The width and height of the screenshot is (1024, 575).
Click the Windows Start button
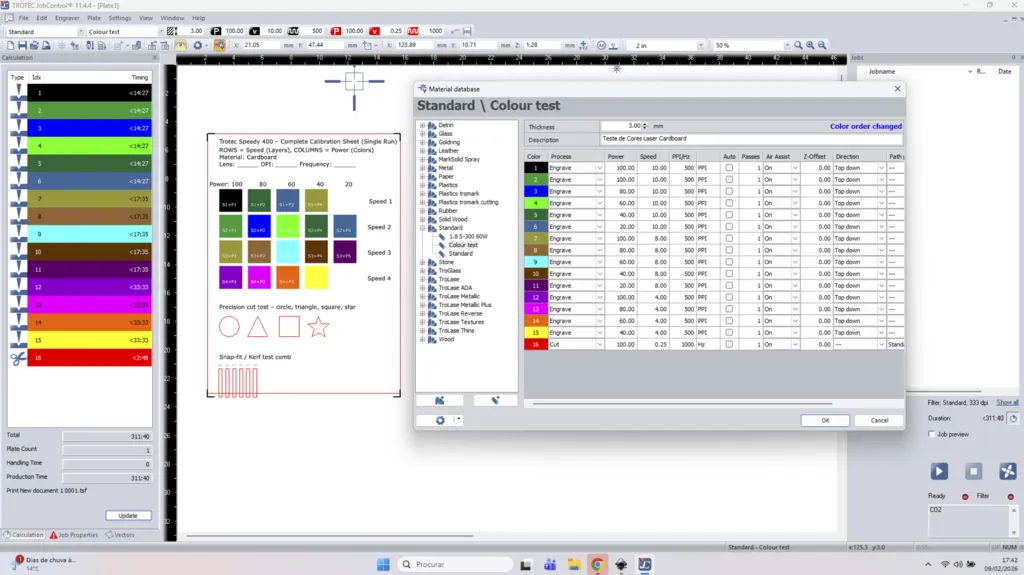(383, 565)
